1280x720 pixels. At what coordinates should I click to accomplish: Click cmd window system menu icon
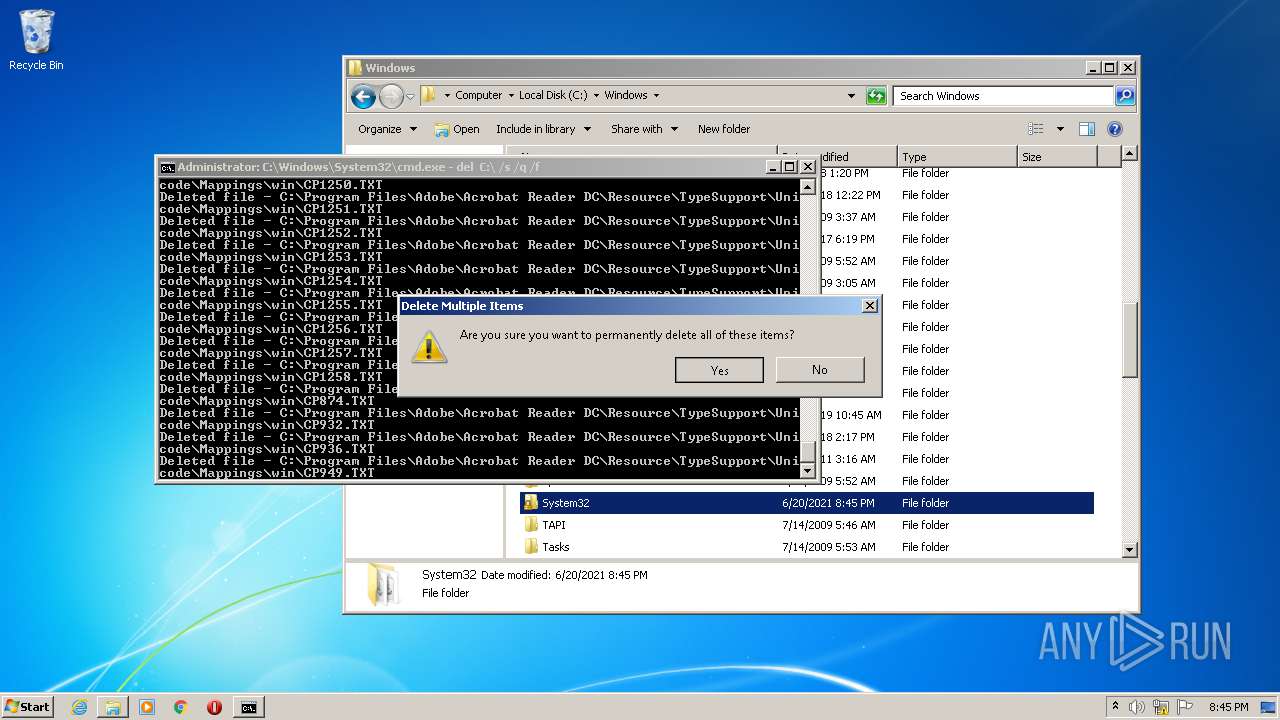click(168, 167)
